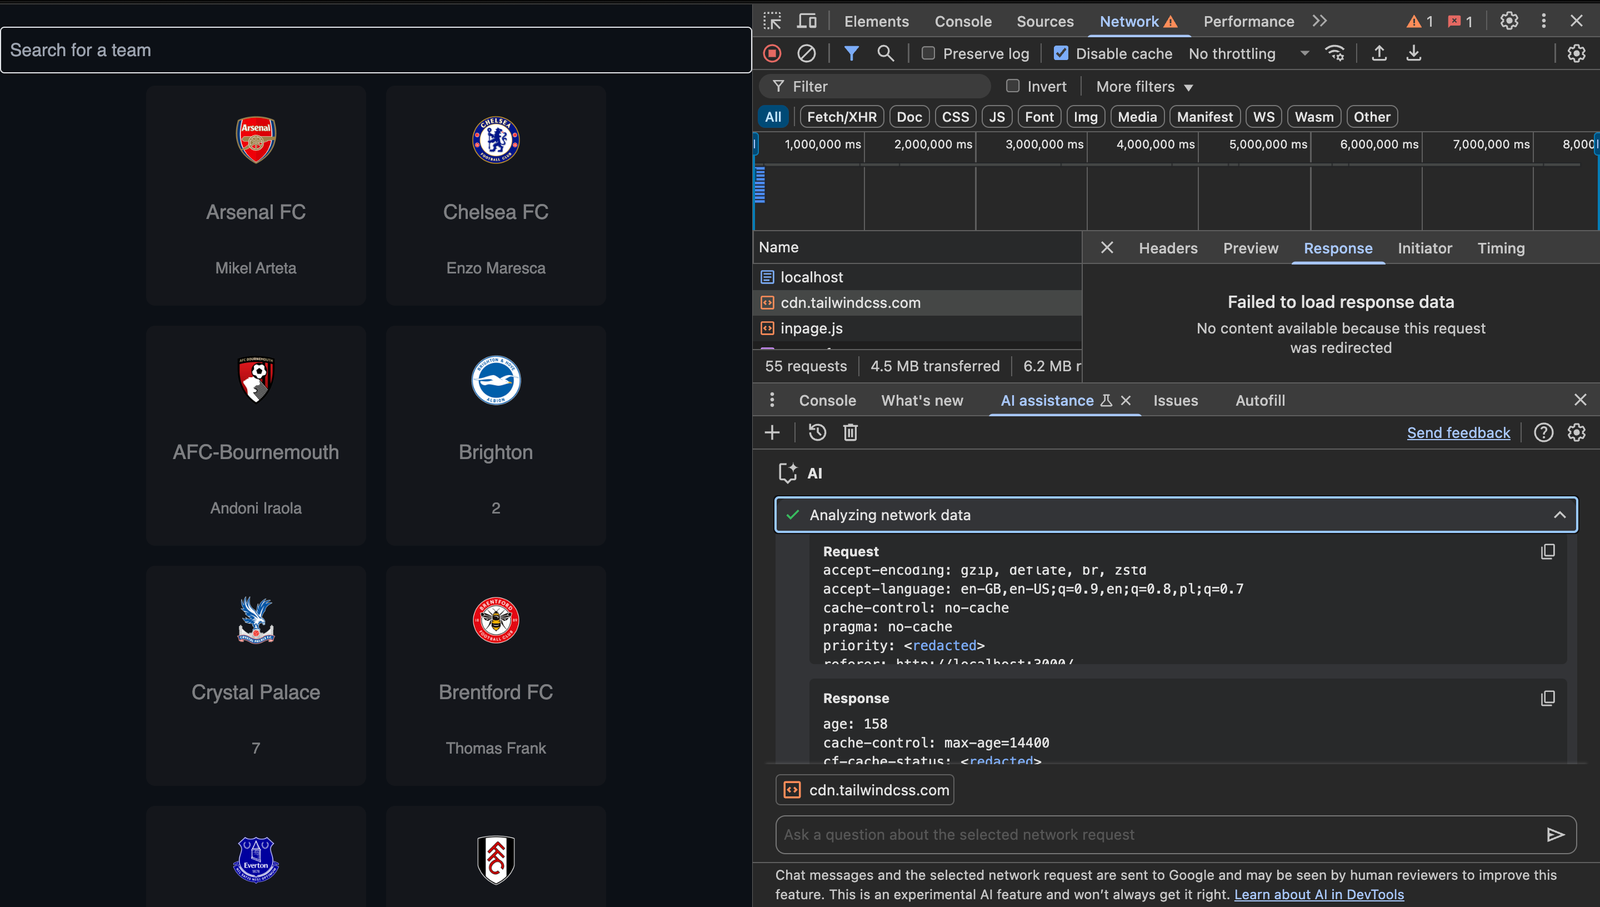Open DevTools settings gear in top bar
The height and width of the screenshot is (907, 1600).
1509,21
